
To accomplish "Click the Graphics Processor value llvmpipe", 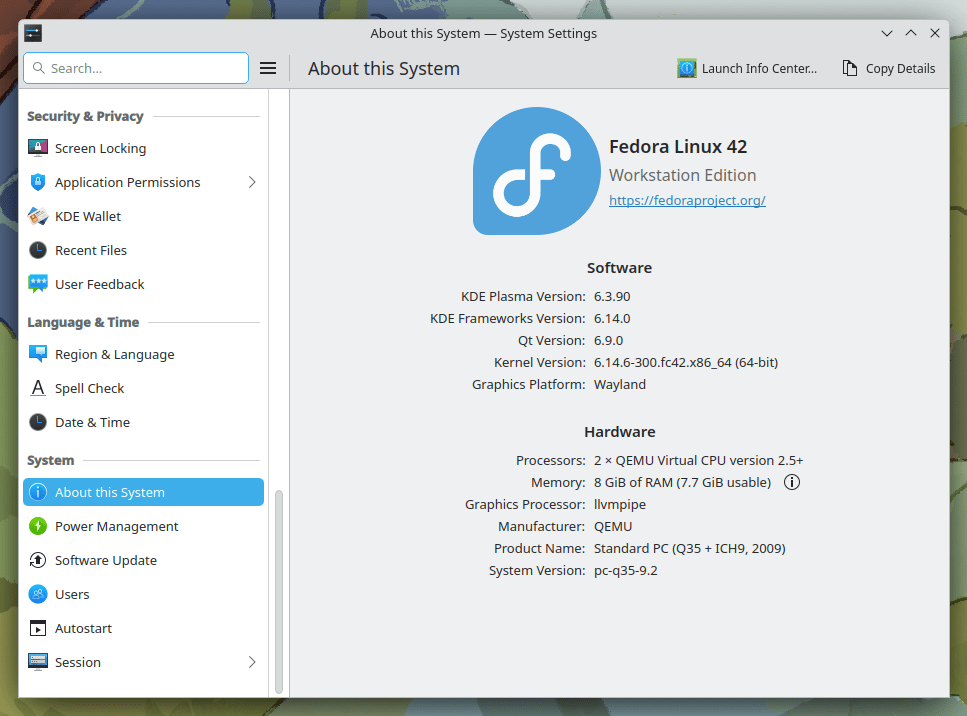I will click(620, 504).
